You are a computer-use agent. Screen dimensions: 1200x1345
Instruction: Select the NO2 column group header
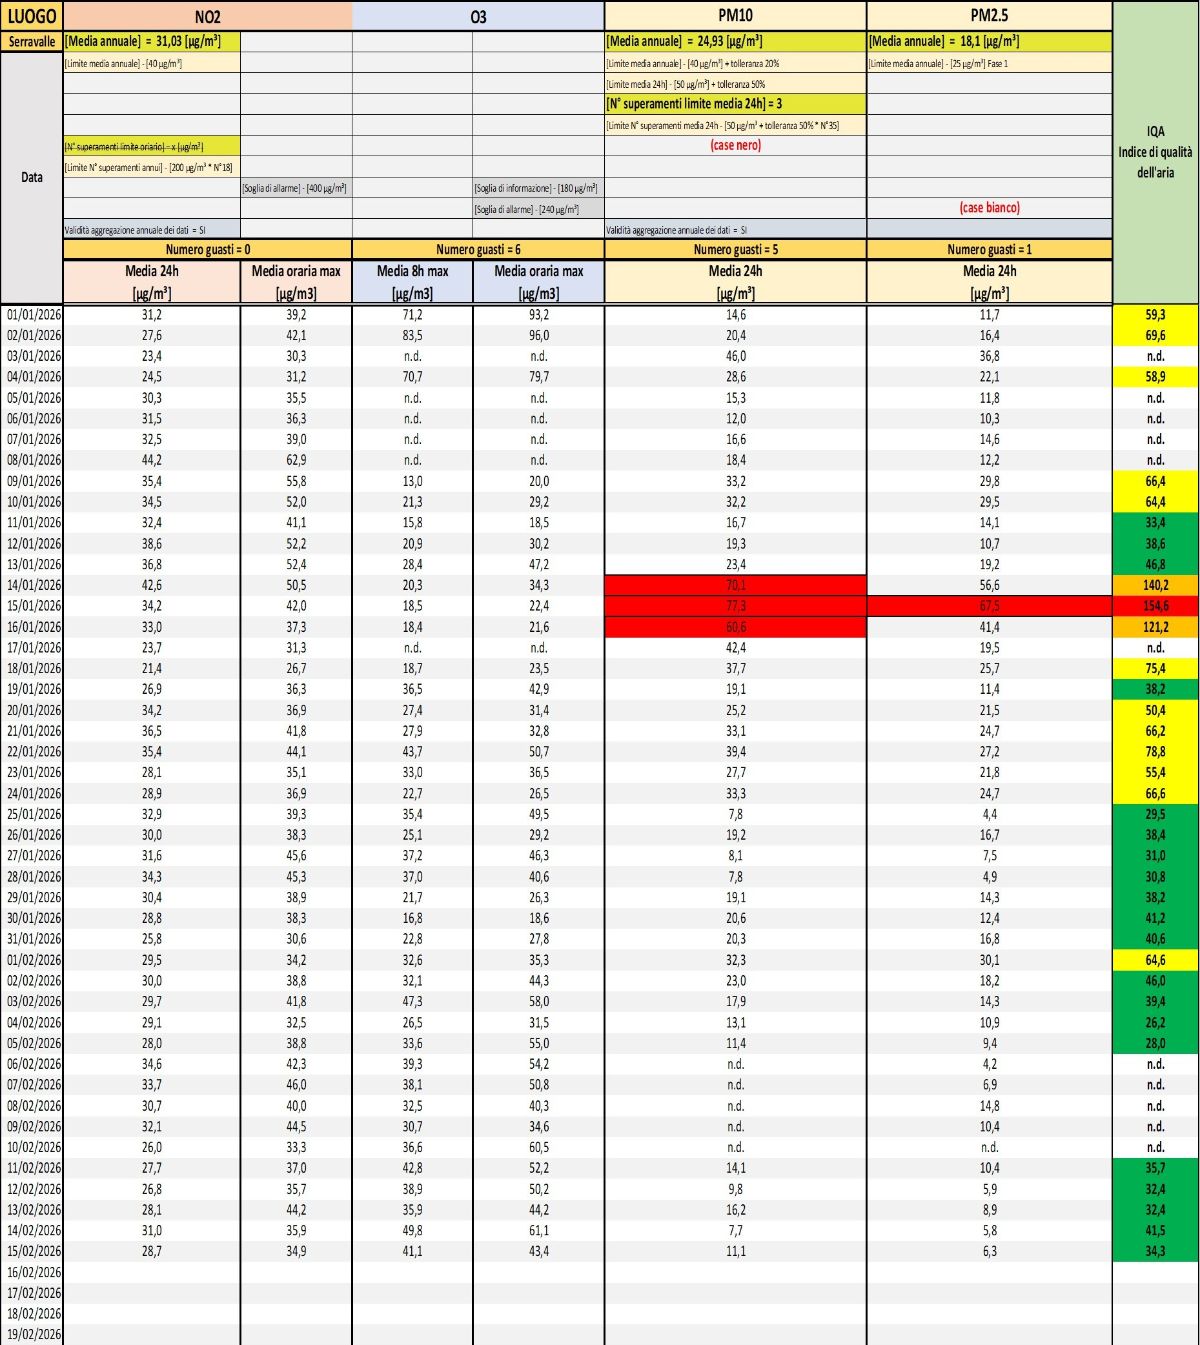point(207,16)
